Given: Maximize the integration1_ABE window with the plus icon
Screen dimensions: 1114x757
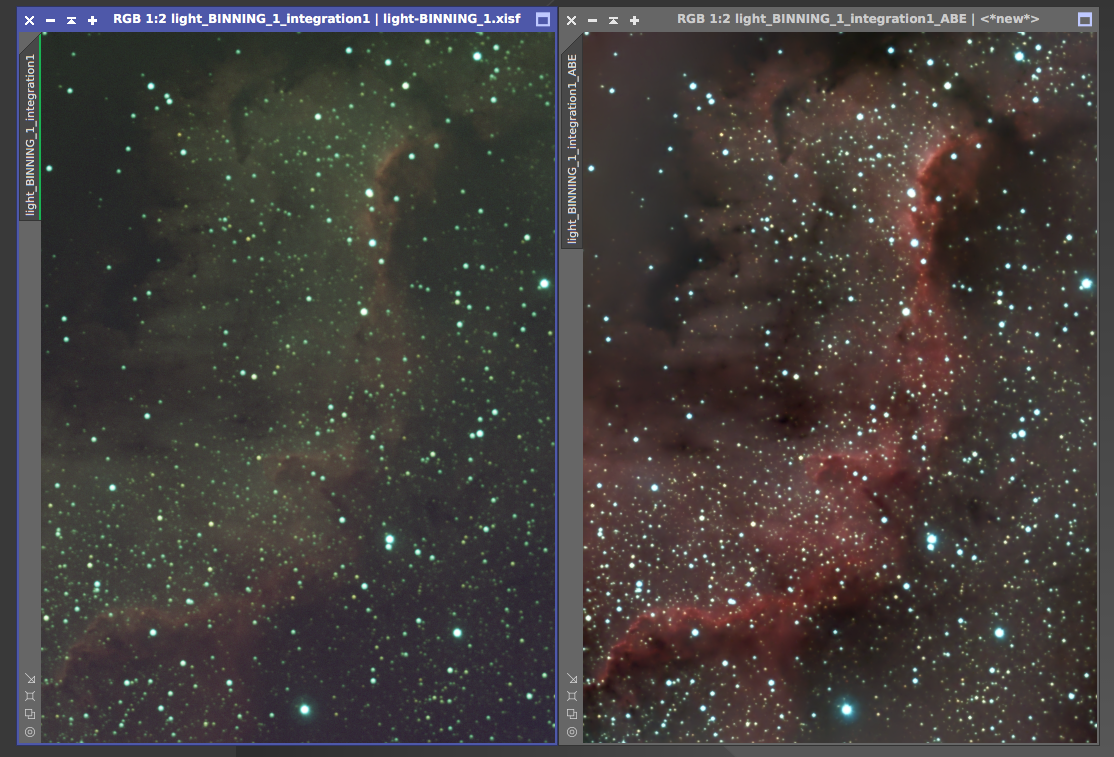Looking at the screenshot, I should (x=634, y=20).
